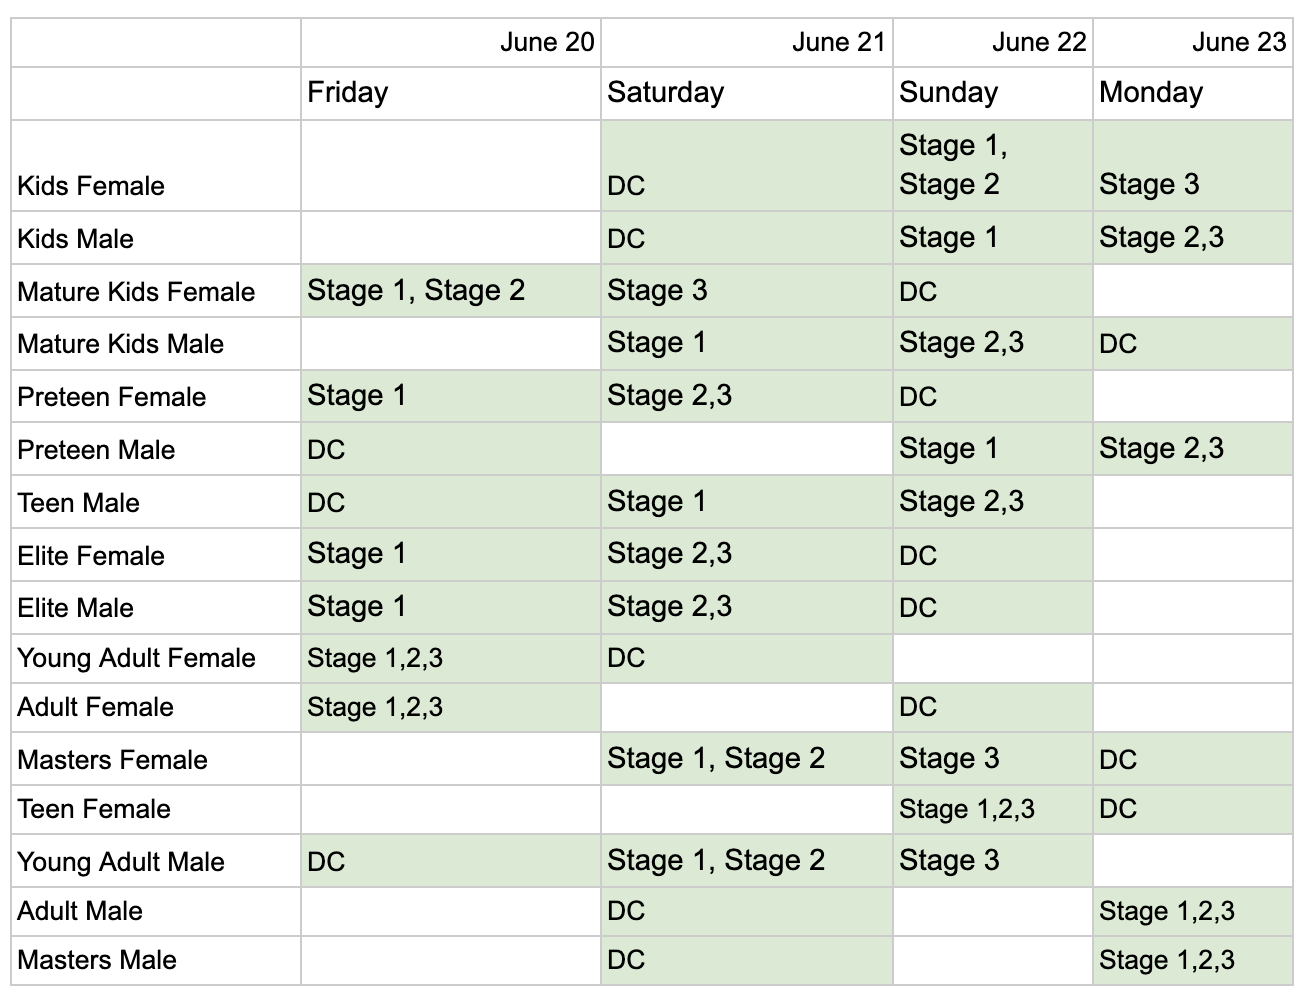
Task: Select Young Adult Male Sunday 'Stage 3' cell
Action: 992,861
